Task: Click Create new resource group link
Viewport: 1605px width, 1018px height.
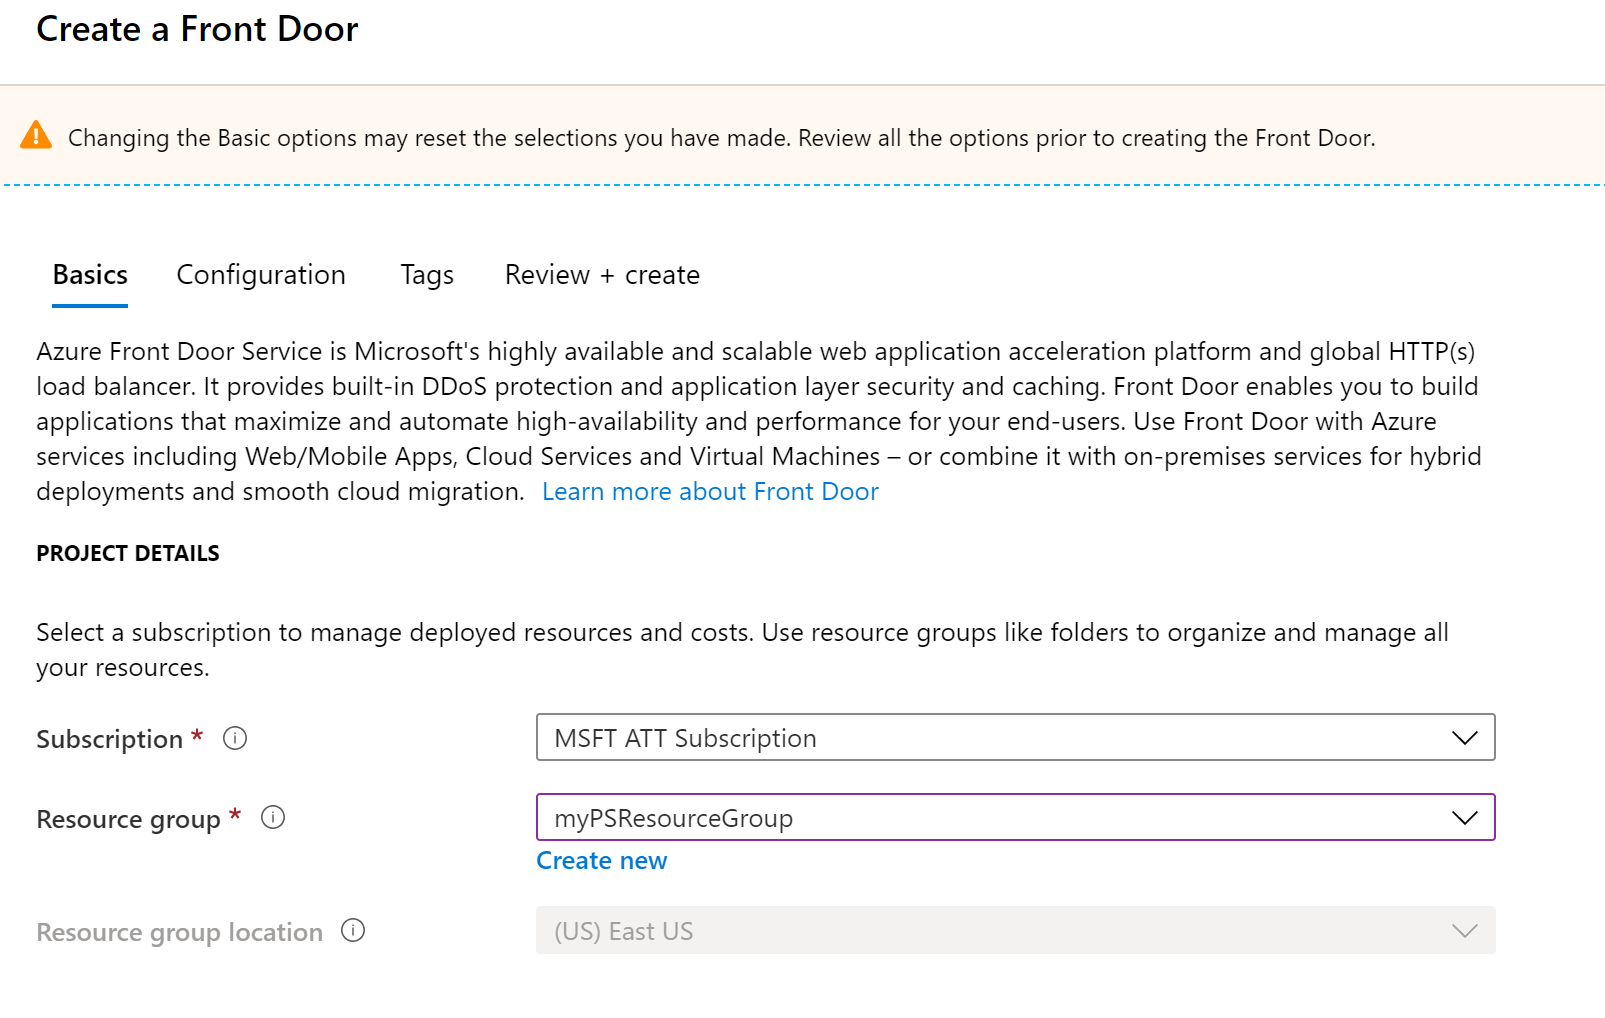Action: (602, 861)
